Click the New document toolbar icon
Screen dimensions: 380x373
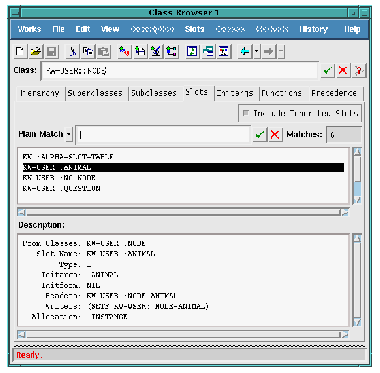point(20,51)
